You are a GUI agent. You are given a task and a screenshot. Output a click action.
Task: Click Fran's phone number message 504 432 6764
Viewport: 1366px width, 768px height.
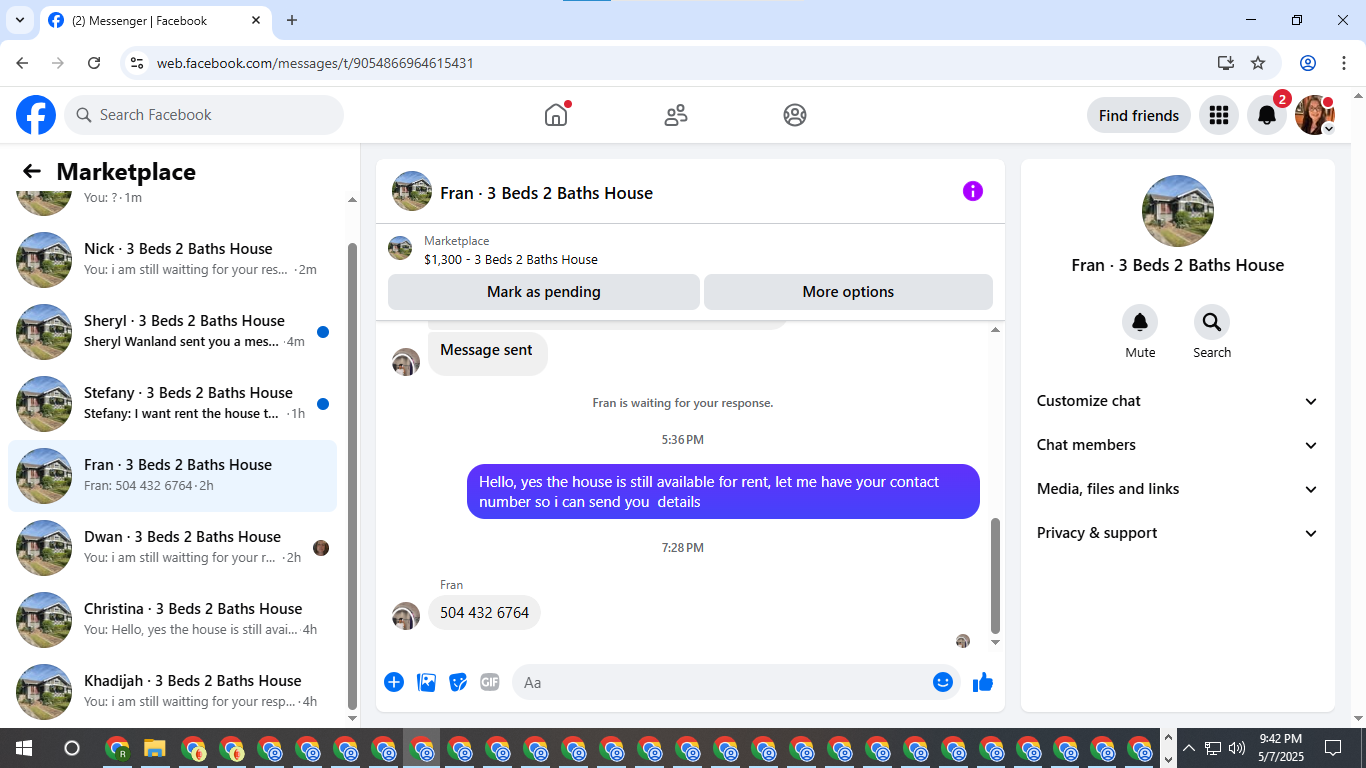[484, 612]
